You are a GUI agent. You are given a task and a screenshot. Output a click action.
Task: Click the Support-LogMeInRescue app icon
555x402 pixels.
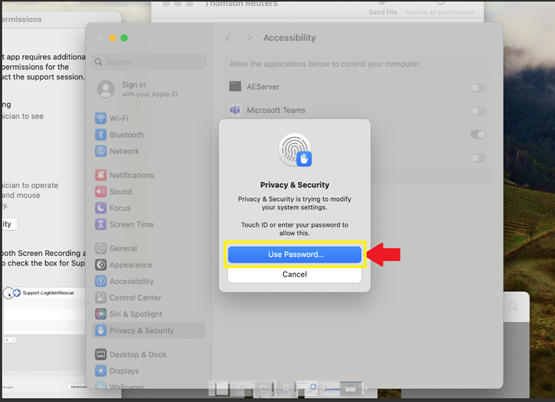pyautogui.click(x=17, y=293)
